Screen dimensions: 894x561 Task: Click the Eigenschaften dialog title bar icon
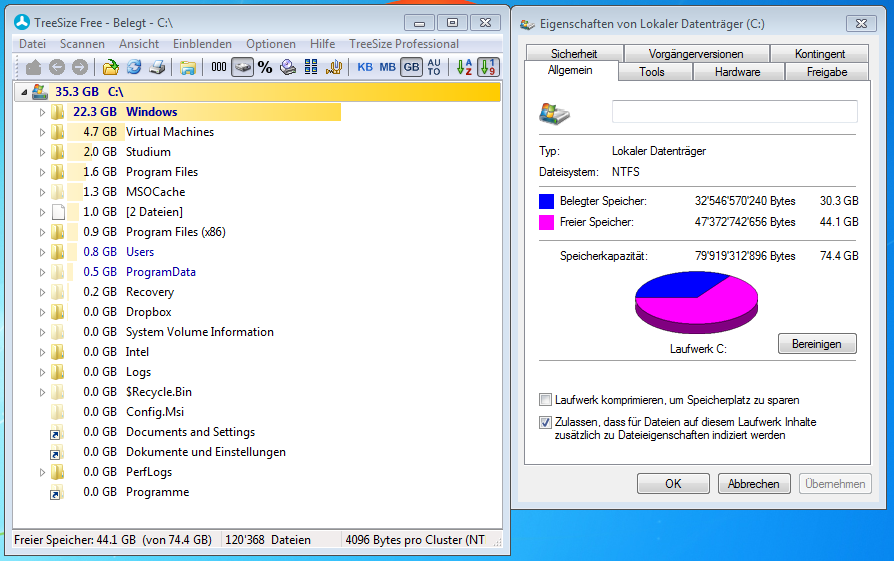(x=527, y=24)
